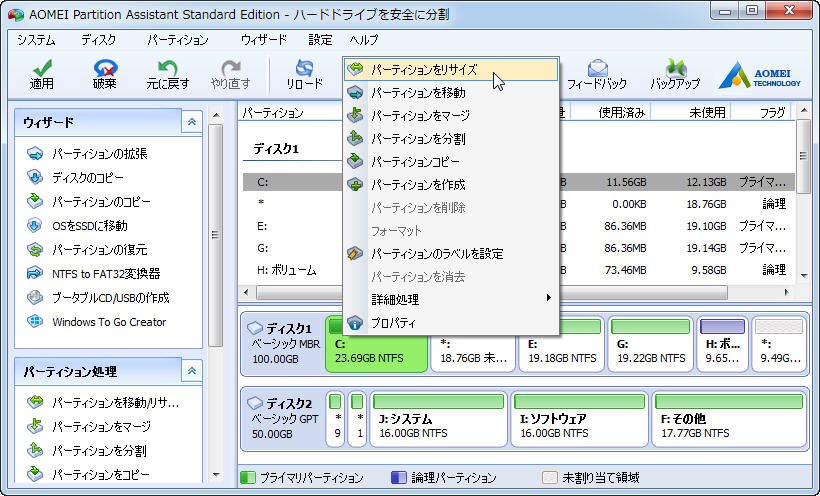
Task: Choose パーティションを作成 from the context menu
Action: (x=451, y=185)
